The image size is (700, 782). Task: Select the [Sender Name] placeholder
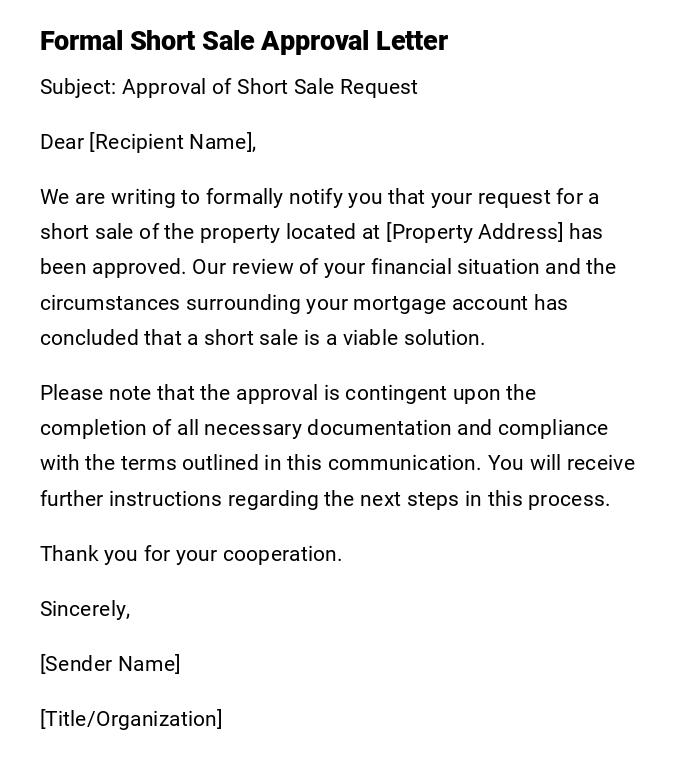pos(110,664)
